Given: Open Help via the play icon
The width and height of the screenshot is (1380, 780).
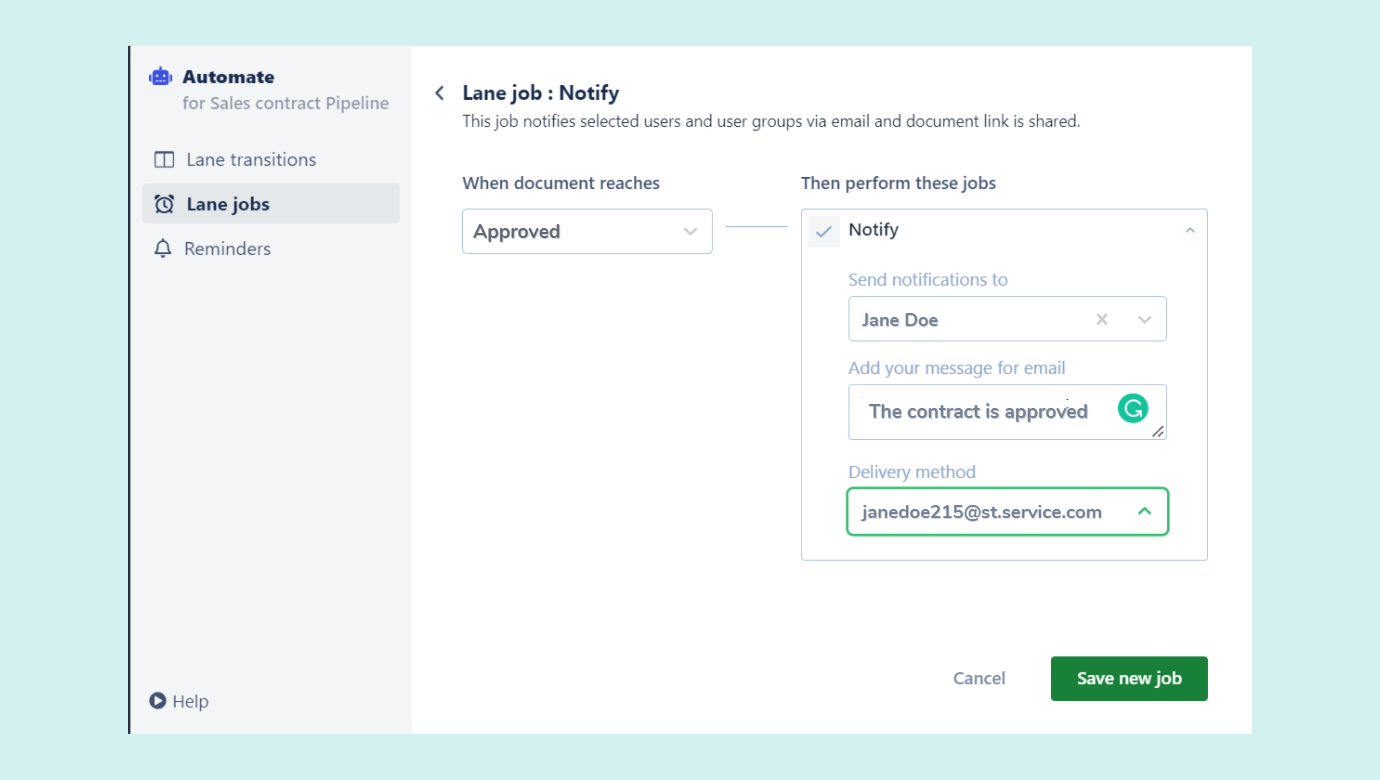Looking at the screenshot, I should (156, 701).
